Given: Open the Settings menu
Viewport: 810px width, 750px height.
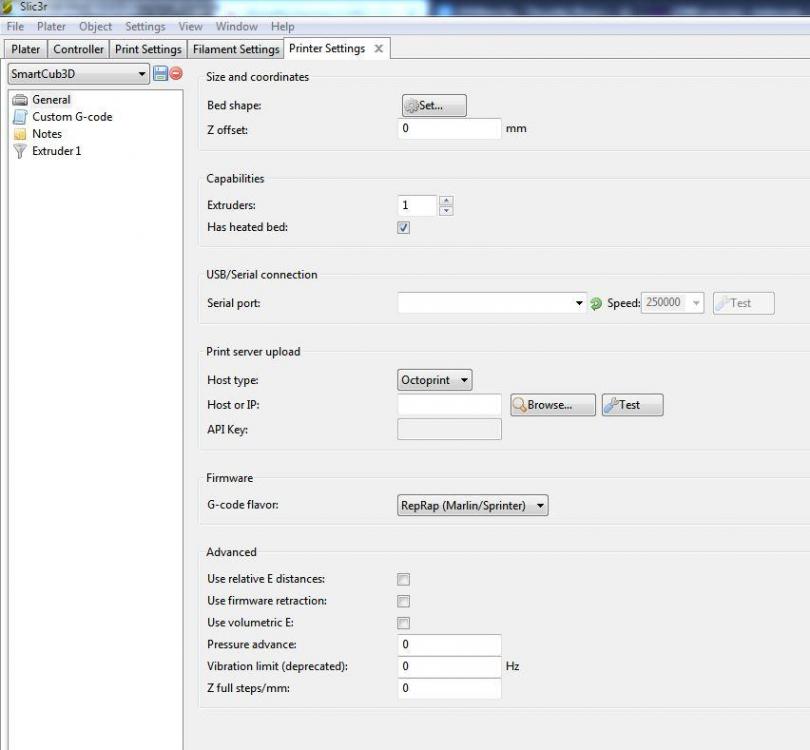Looking at the screenshot, I should (145, 26).
